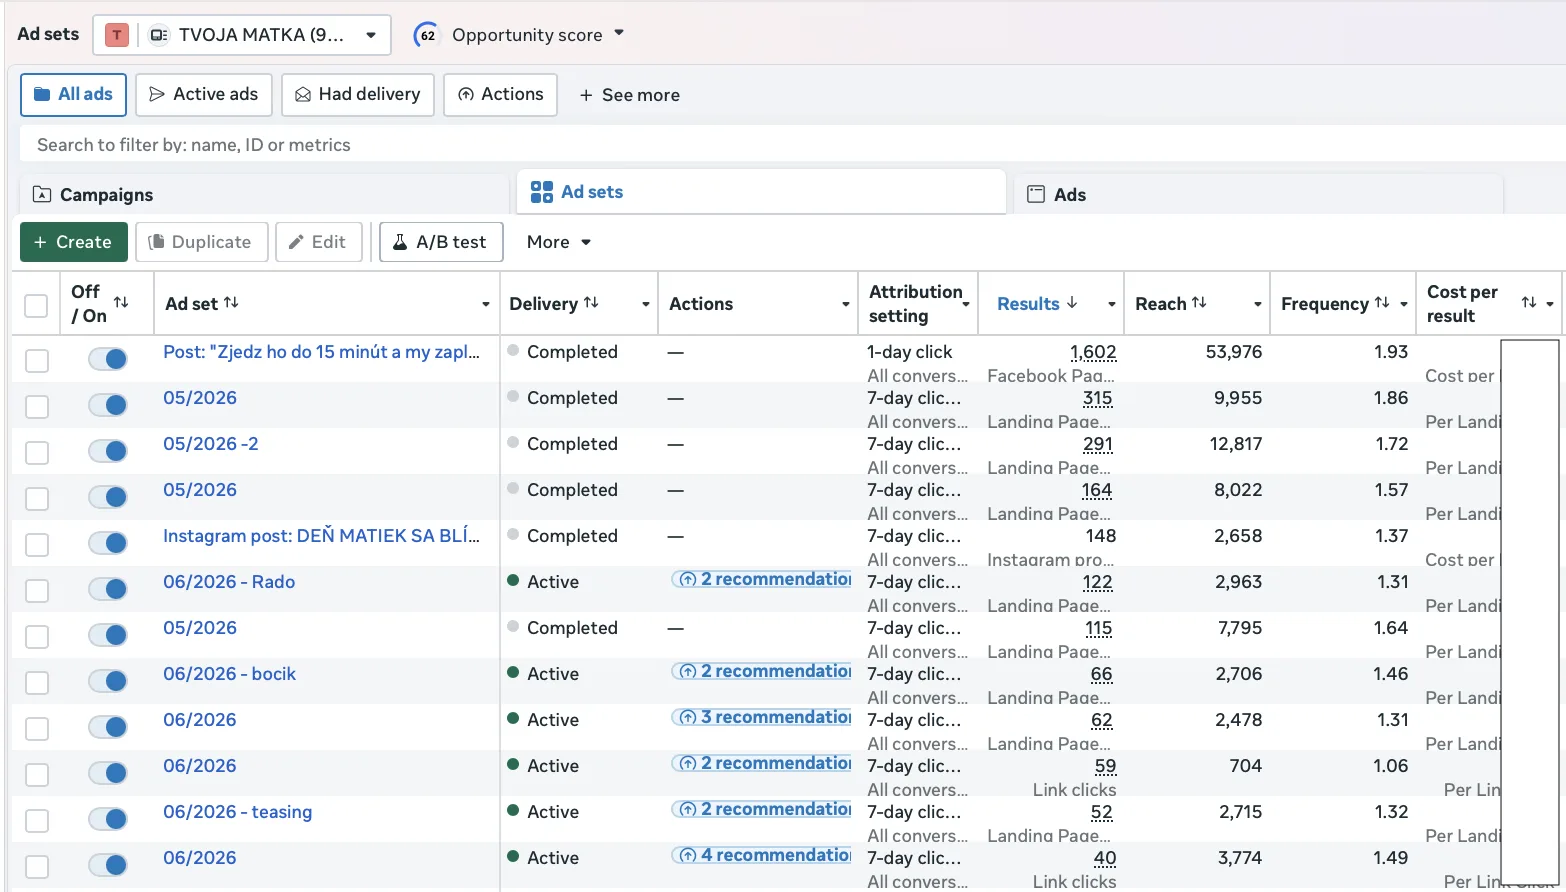Open the More dropdown menu

[x=559, y=242]
